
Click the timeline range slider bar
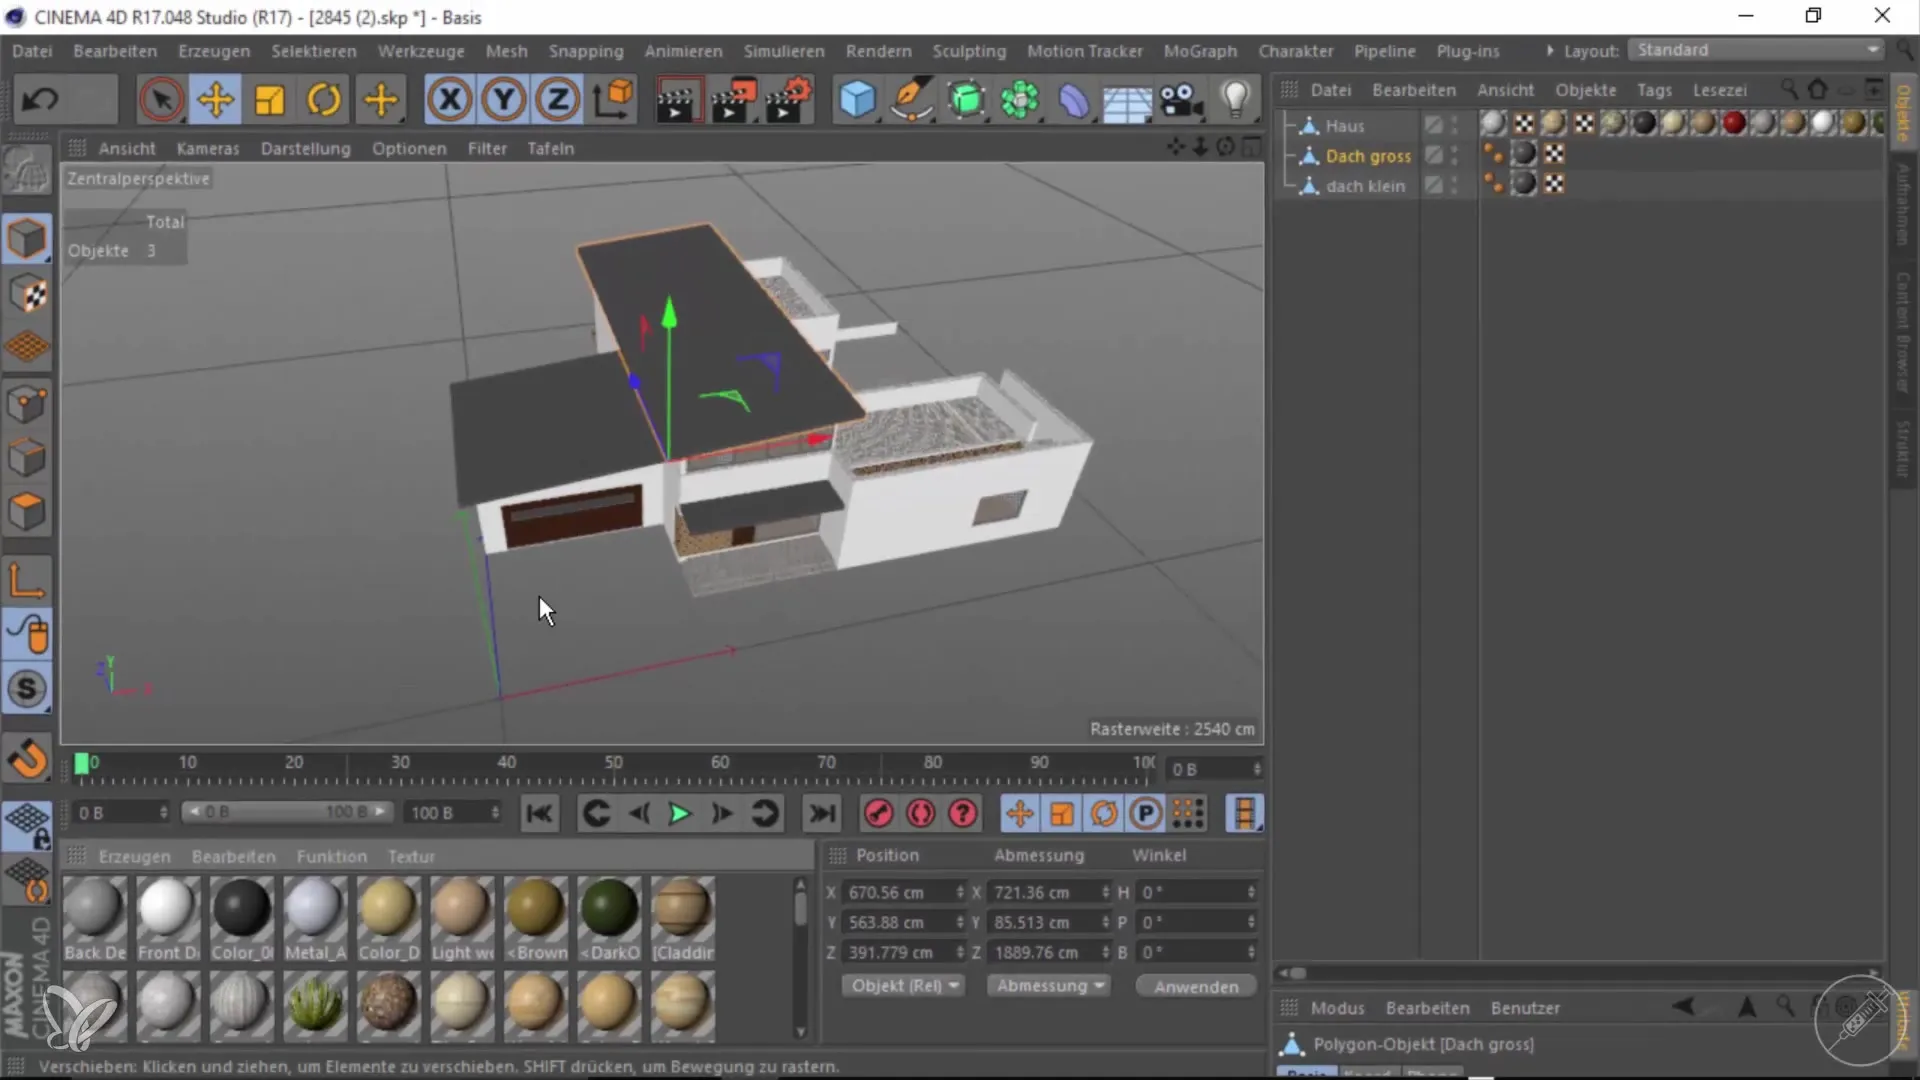287,812
